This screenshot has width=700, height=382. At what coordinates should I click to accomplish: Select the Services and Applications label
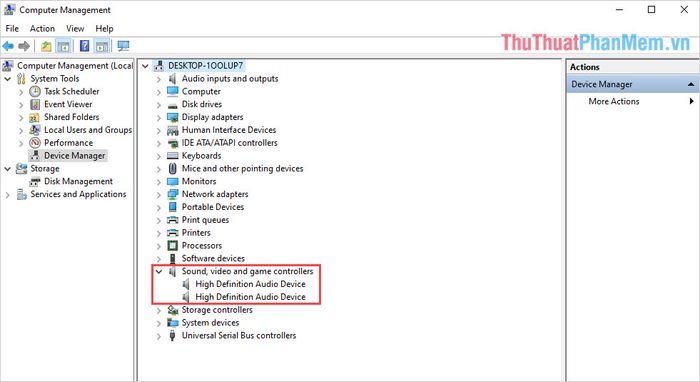coord(78,195)
